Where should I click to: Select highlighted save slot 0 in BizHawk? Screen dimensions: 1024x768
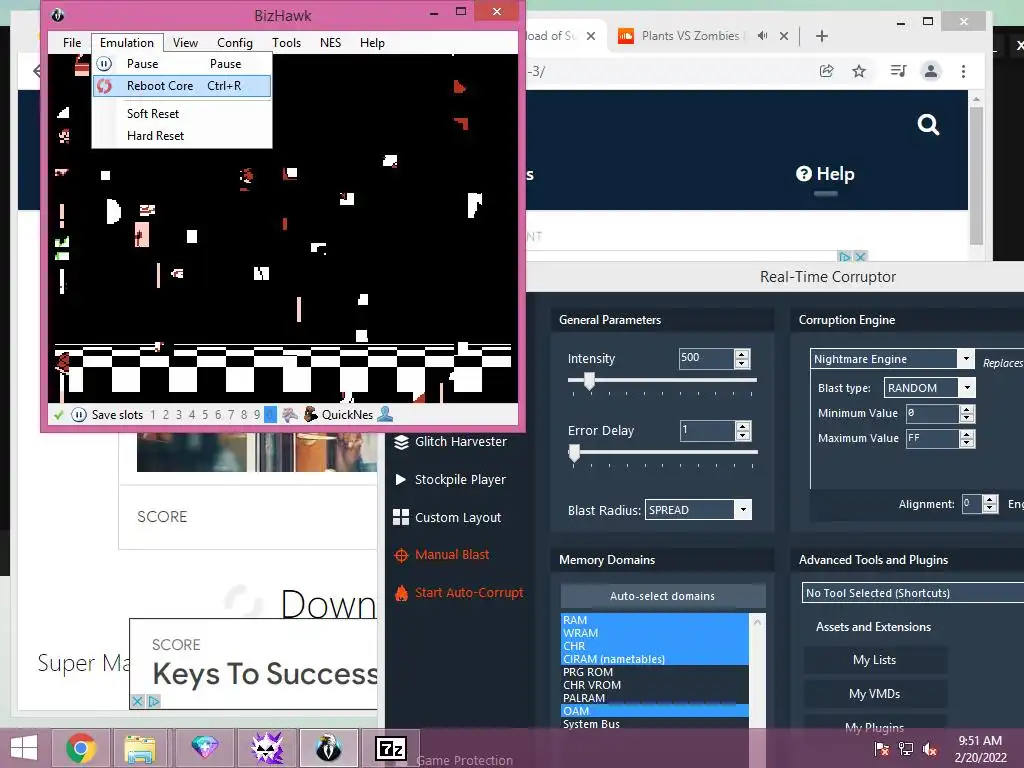point(270,415)
